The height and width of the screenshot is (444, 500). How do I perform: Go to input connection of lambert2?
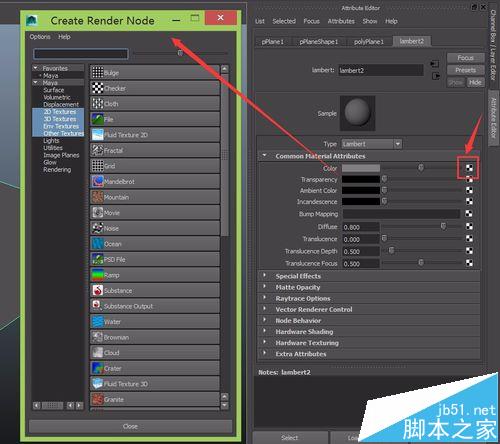[x=435, y=64]
